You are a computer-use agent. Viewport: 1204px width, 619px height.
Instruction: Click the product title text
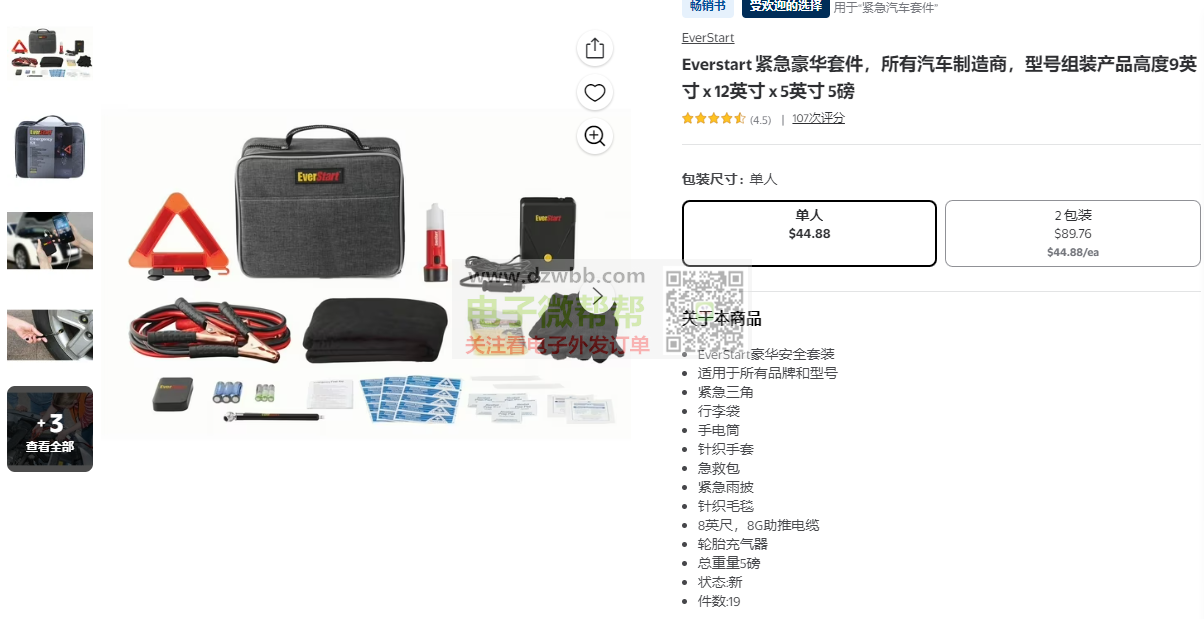pos(939,78)
